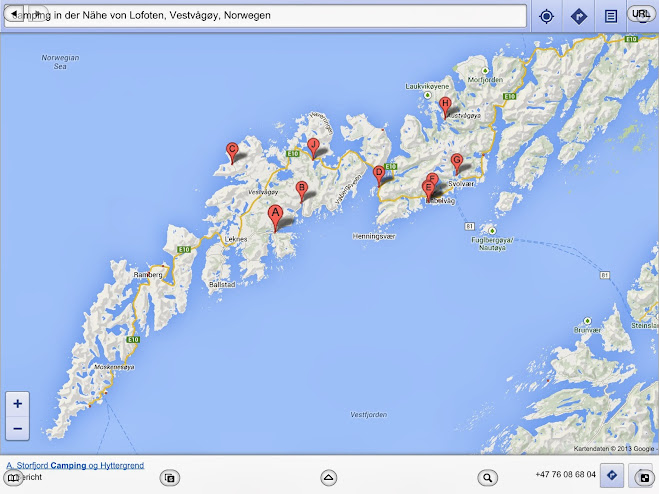Click the bottom-right square layers icon
This screenshot has height=494, width=659.
click(x=643, y=476)
